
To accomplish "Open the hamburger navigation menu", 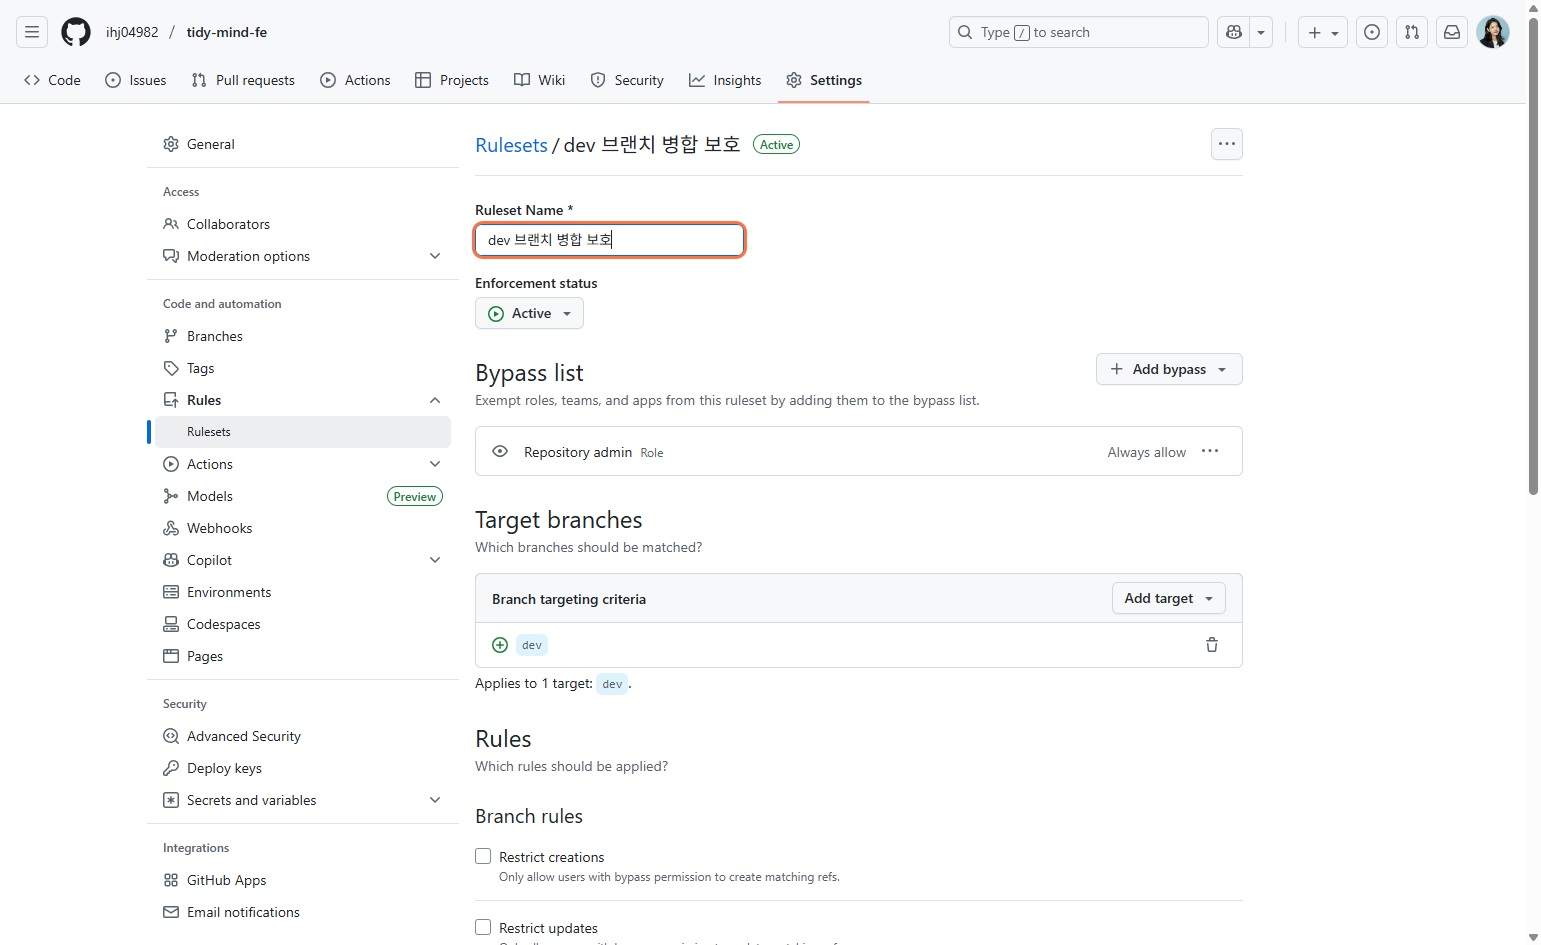I will tap(32, 32).
